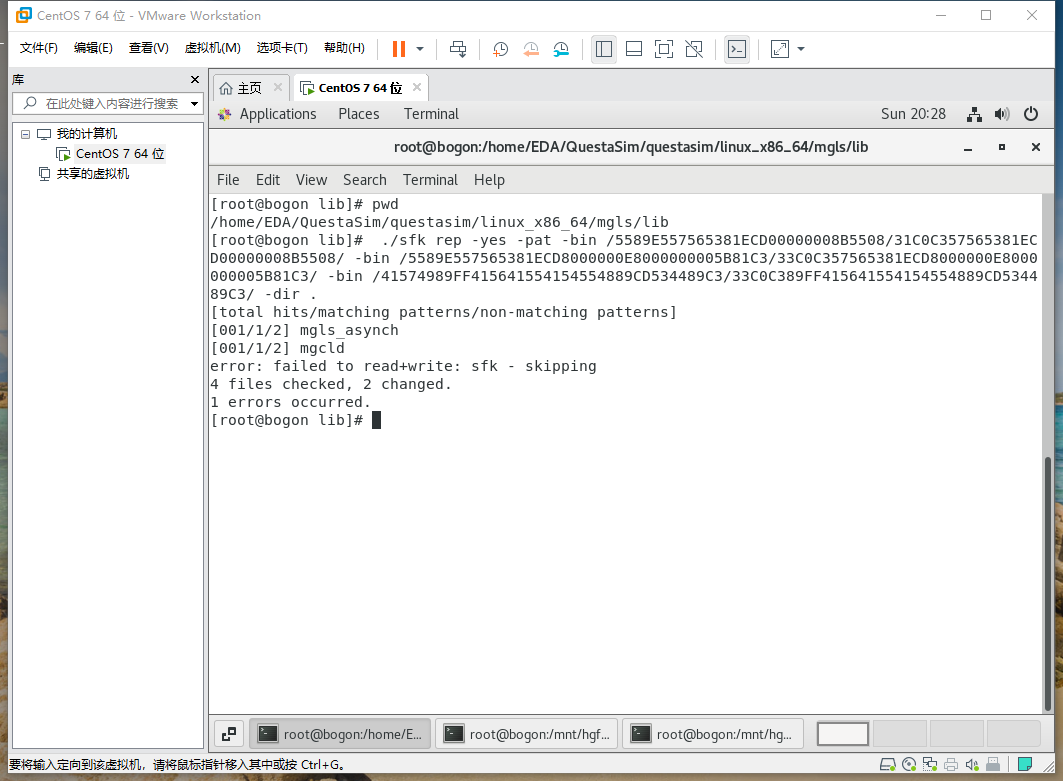Open the Terminal app menu in top bar
This screenshot has width=1063, height=781.
tap(431, 114)
